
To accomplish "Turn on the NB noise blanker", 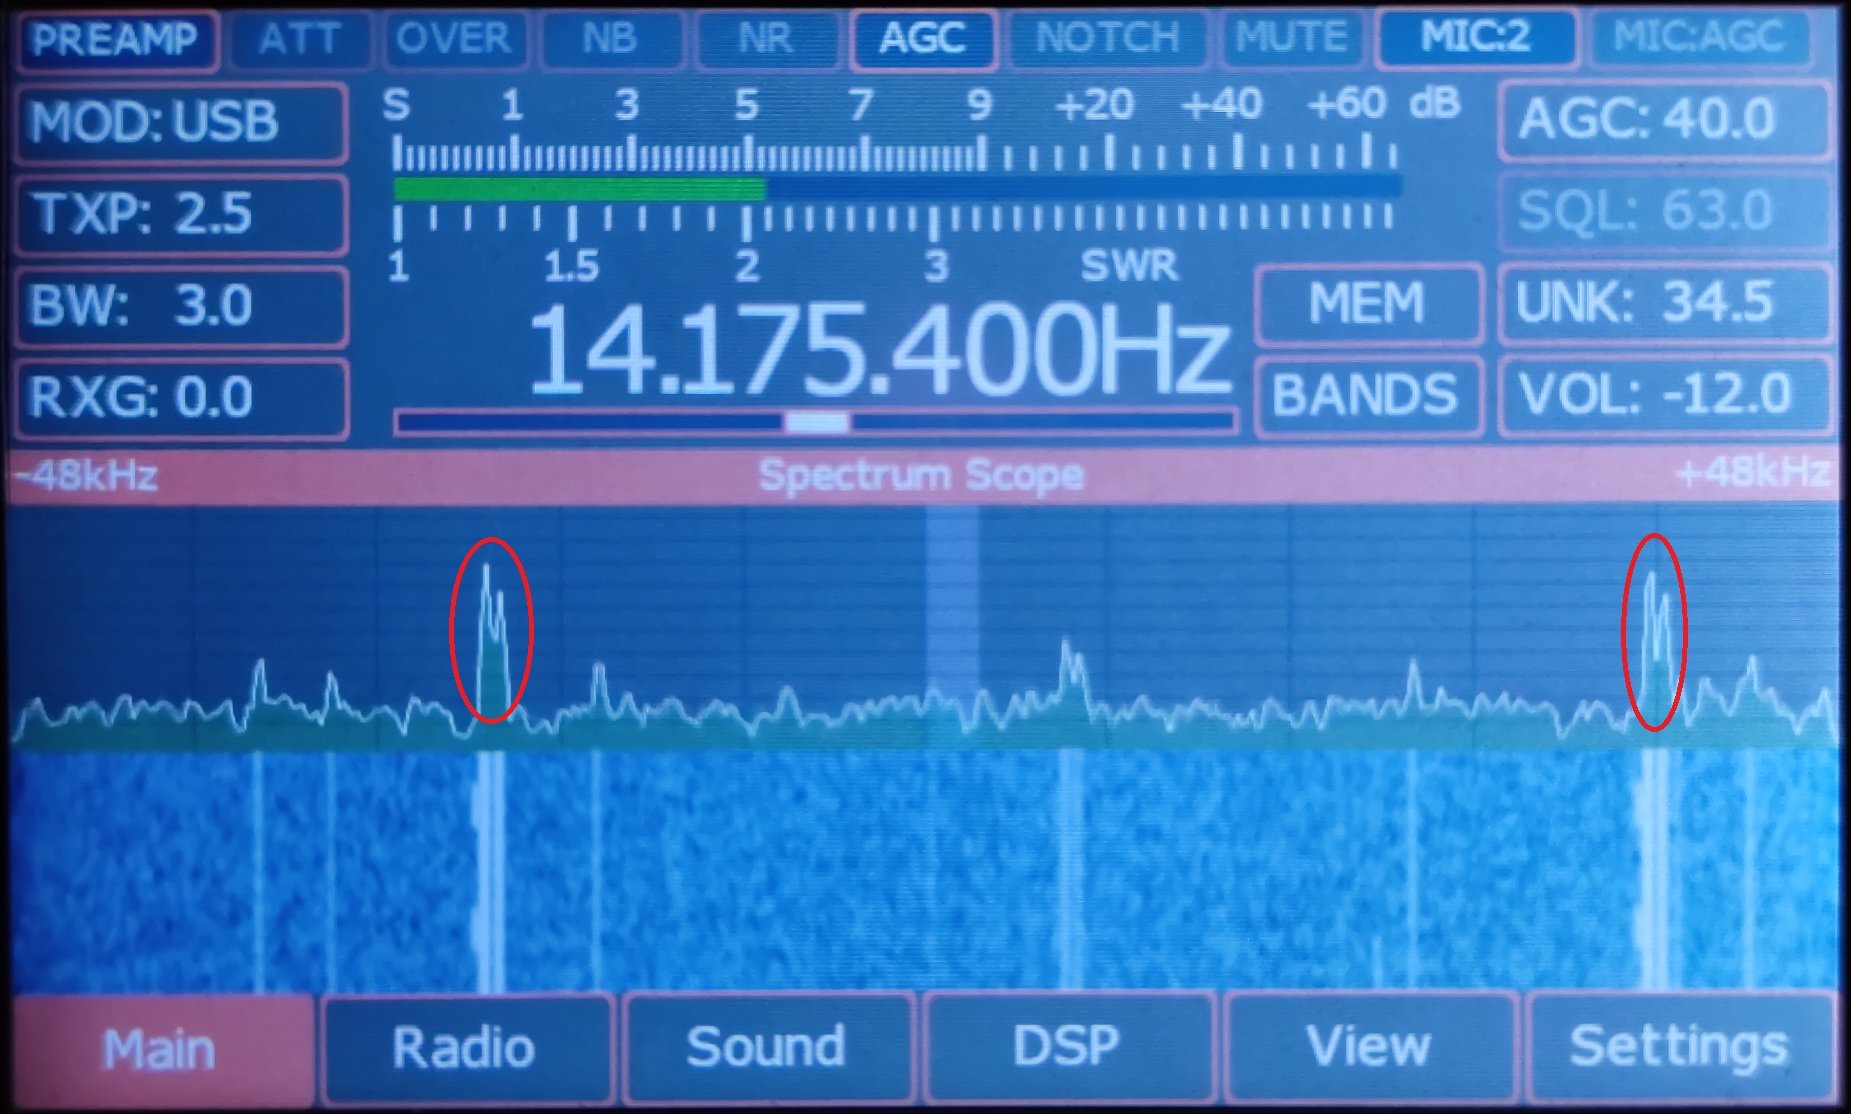I will tap(610, 40).
